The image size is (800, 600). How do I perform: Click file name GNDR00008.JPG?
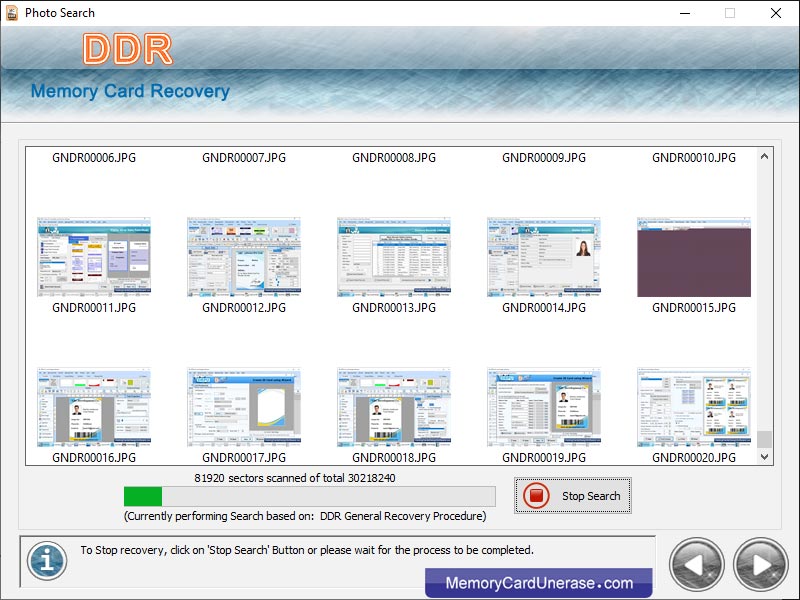pos(394,158)
